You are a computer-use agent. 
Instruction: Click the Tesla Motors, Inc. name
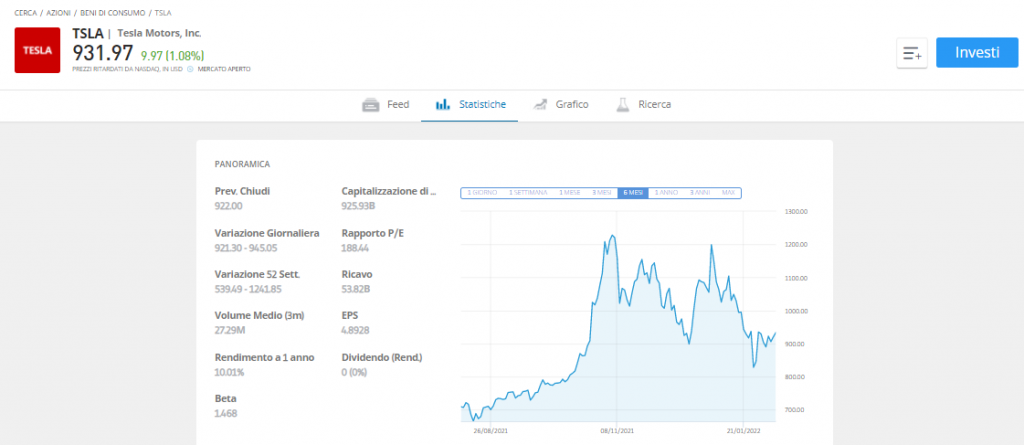159,33
